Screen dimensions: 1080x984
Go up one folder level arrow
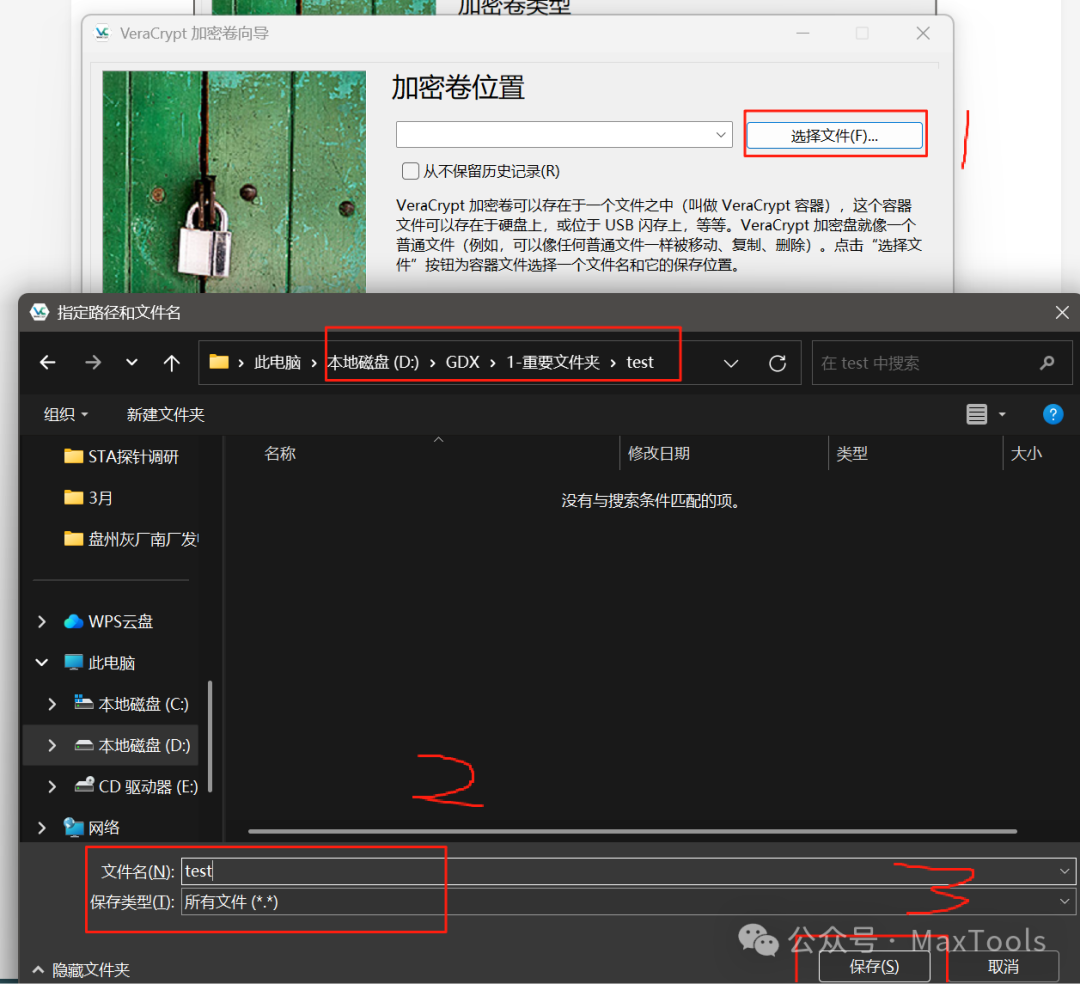pyautogui.click(x=172, y=362)
